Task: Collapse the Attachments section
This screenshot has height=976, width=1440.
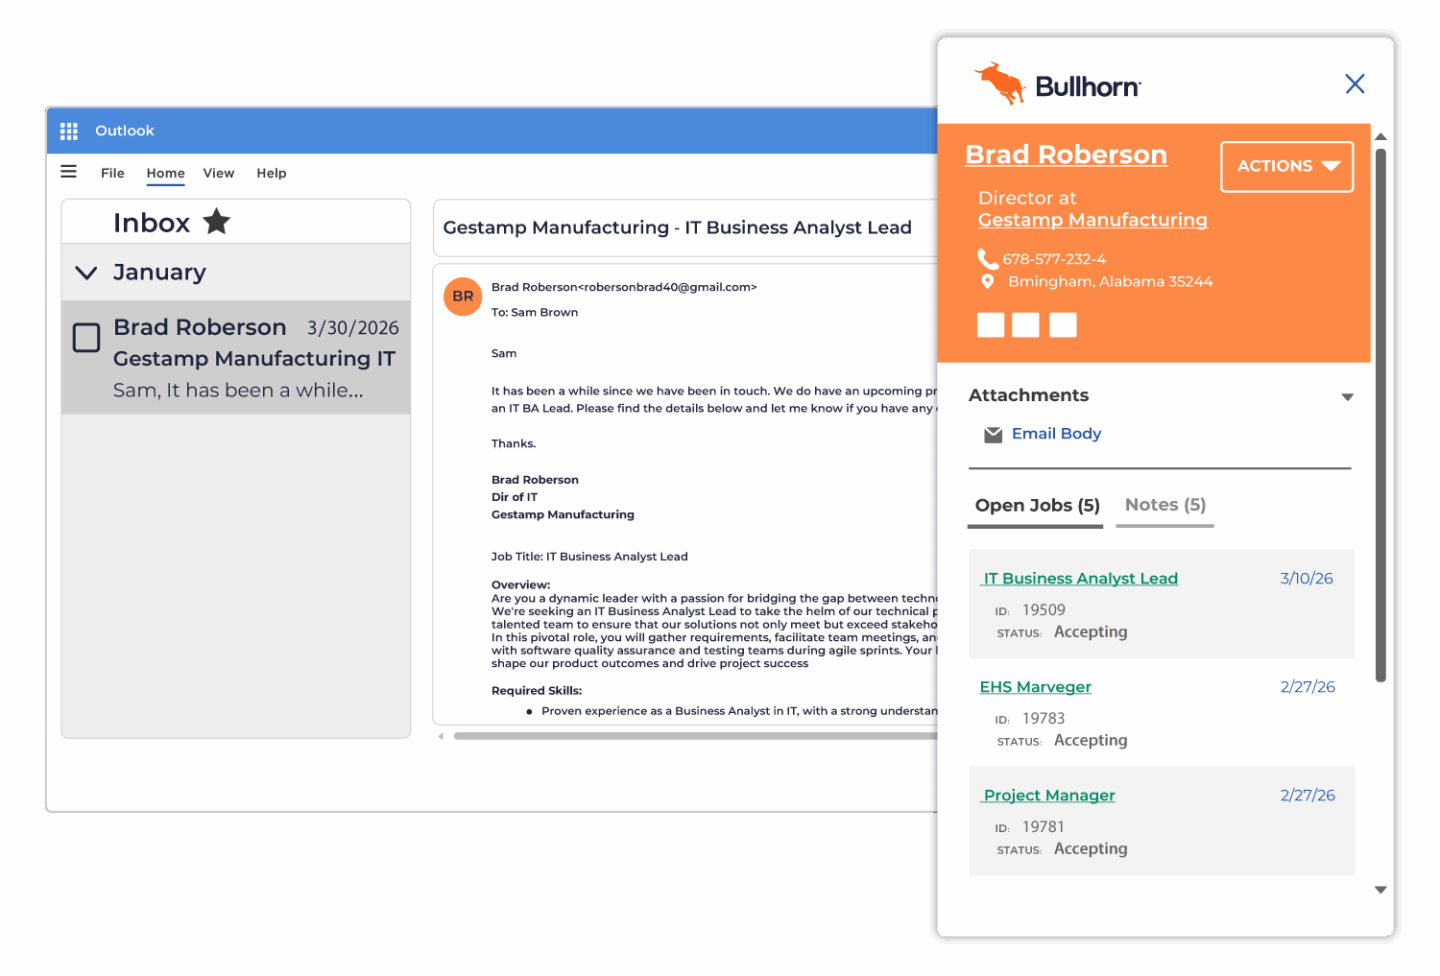Action: [1348, 397]
